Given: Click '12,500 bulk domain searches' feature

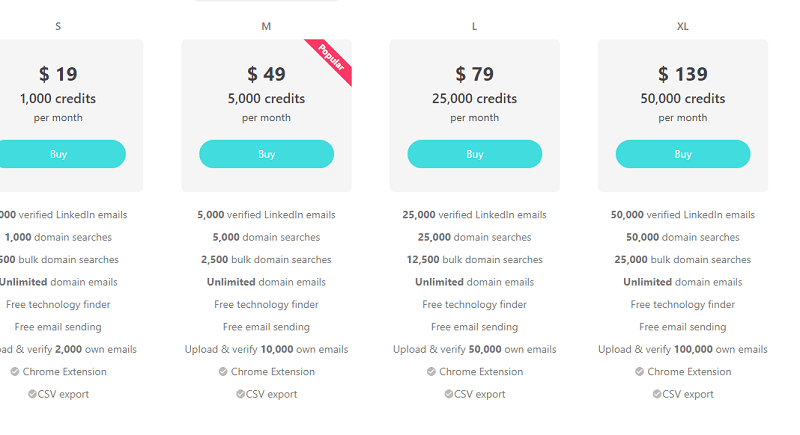Looking at the screenshot, I should tap(474, 260).
